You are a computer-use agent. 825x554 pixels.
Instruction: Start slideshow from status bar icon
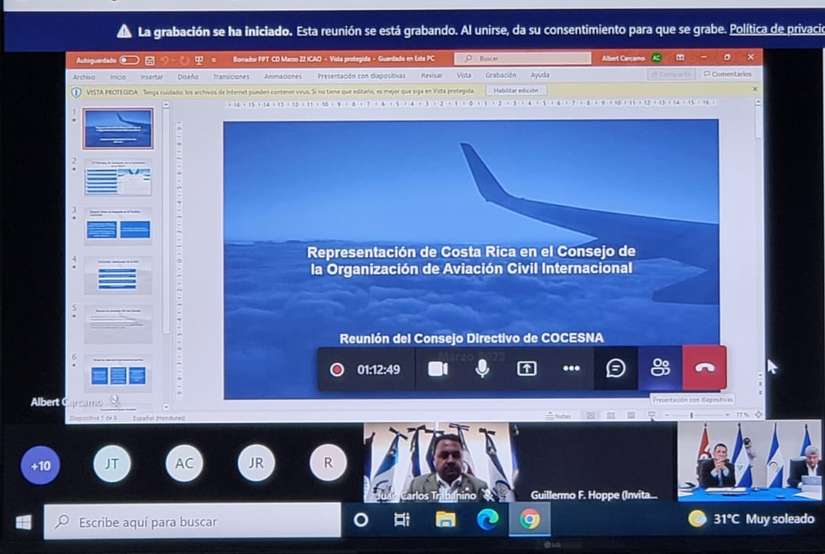[651, 415]
